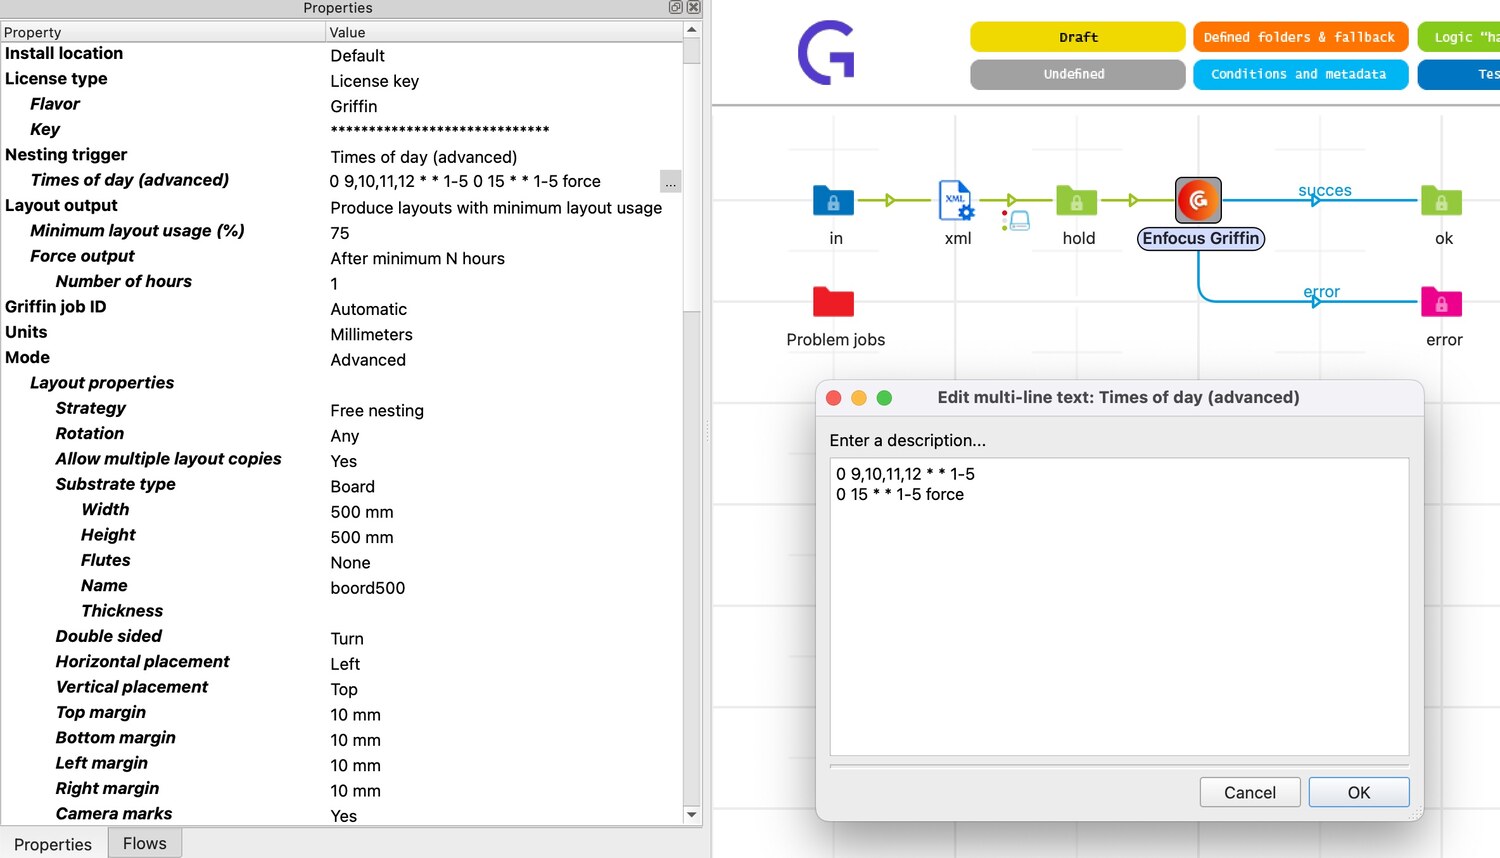
Task: Click the Allow multiple layout copies value
Action: pyautogui.click(x=343, y=461)
